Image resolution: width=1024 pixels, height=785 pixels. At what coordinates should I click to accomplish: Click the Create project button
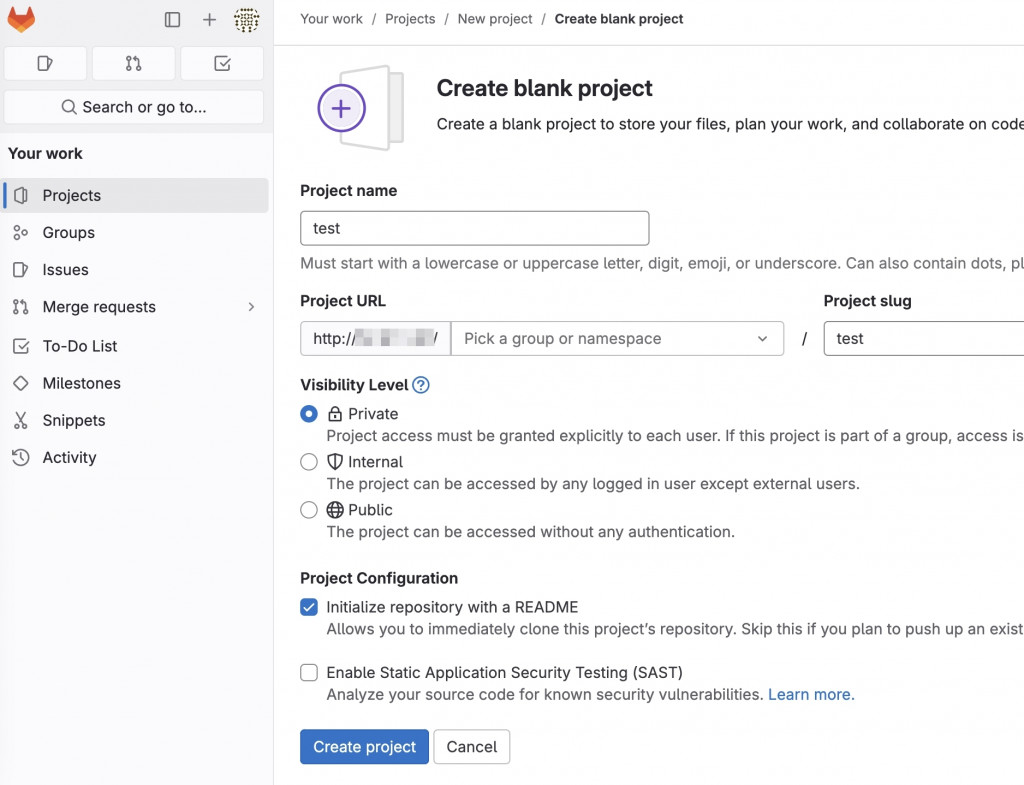(364, 747)
